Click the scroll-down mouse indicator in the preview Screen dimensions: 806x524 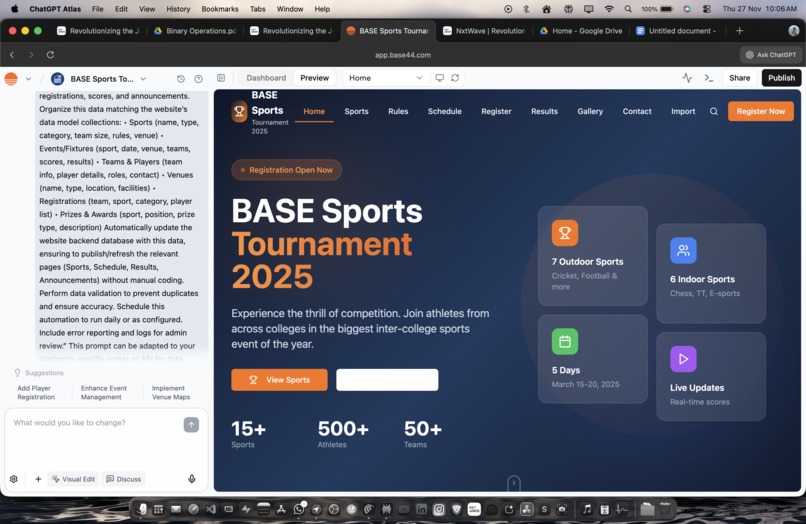(x=514, y=483)
